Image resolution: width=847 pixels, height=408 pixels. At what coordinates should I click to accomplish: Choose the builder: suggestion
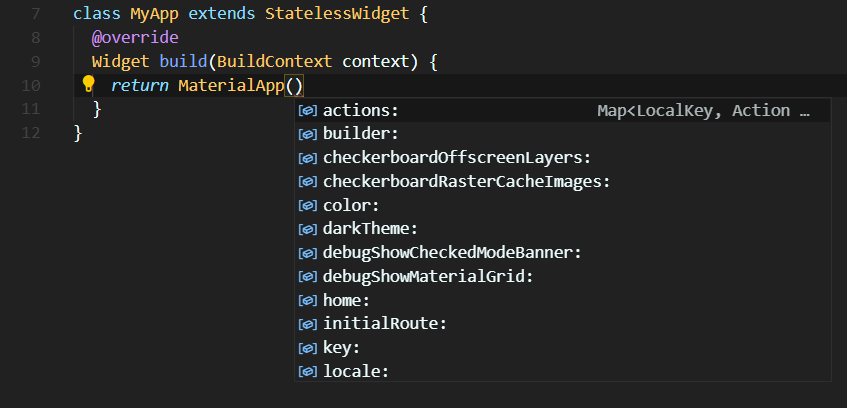(x=562, y=135)
